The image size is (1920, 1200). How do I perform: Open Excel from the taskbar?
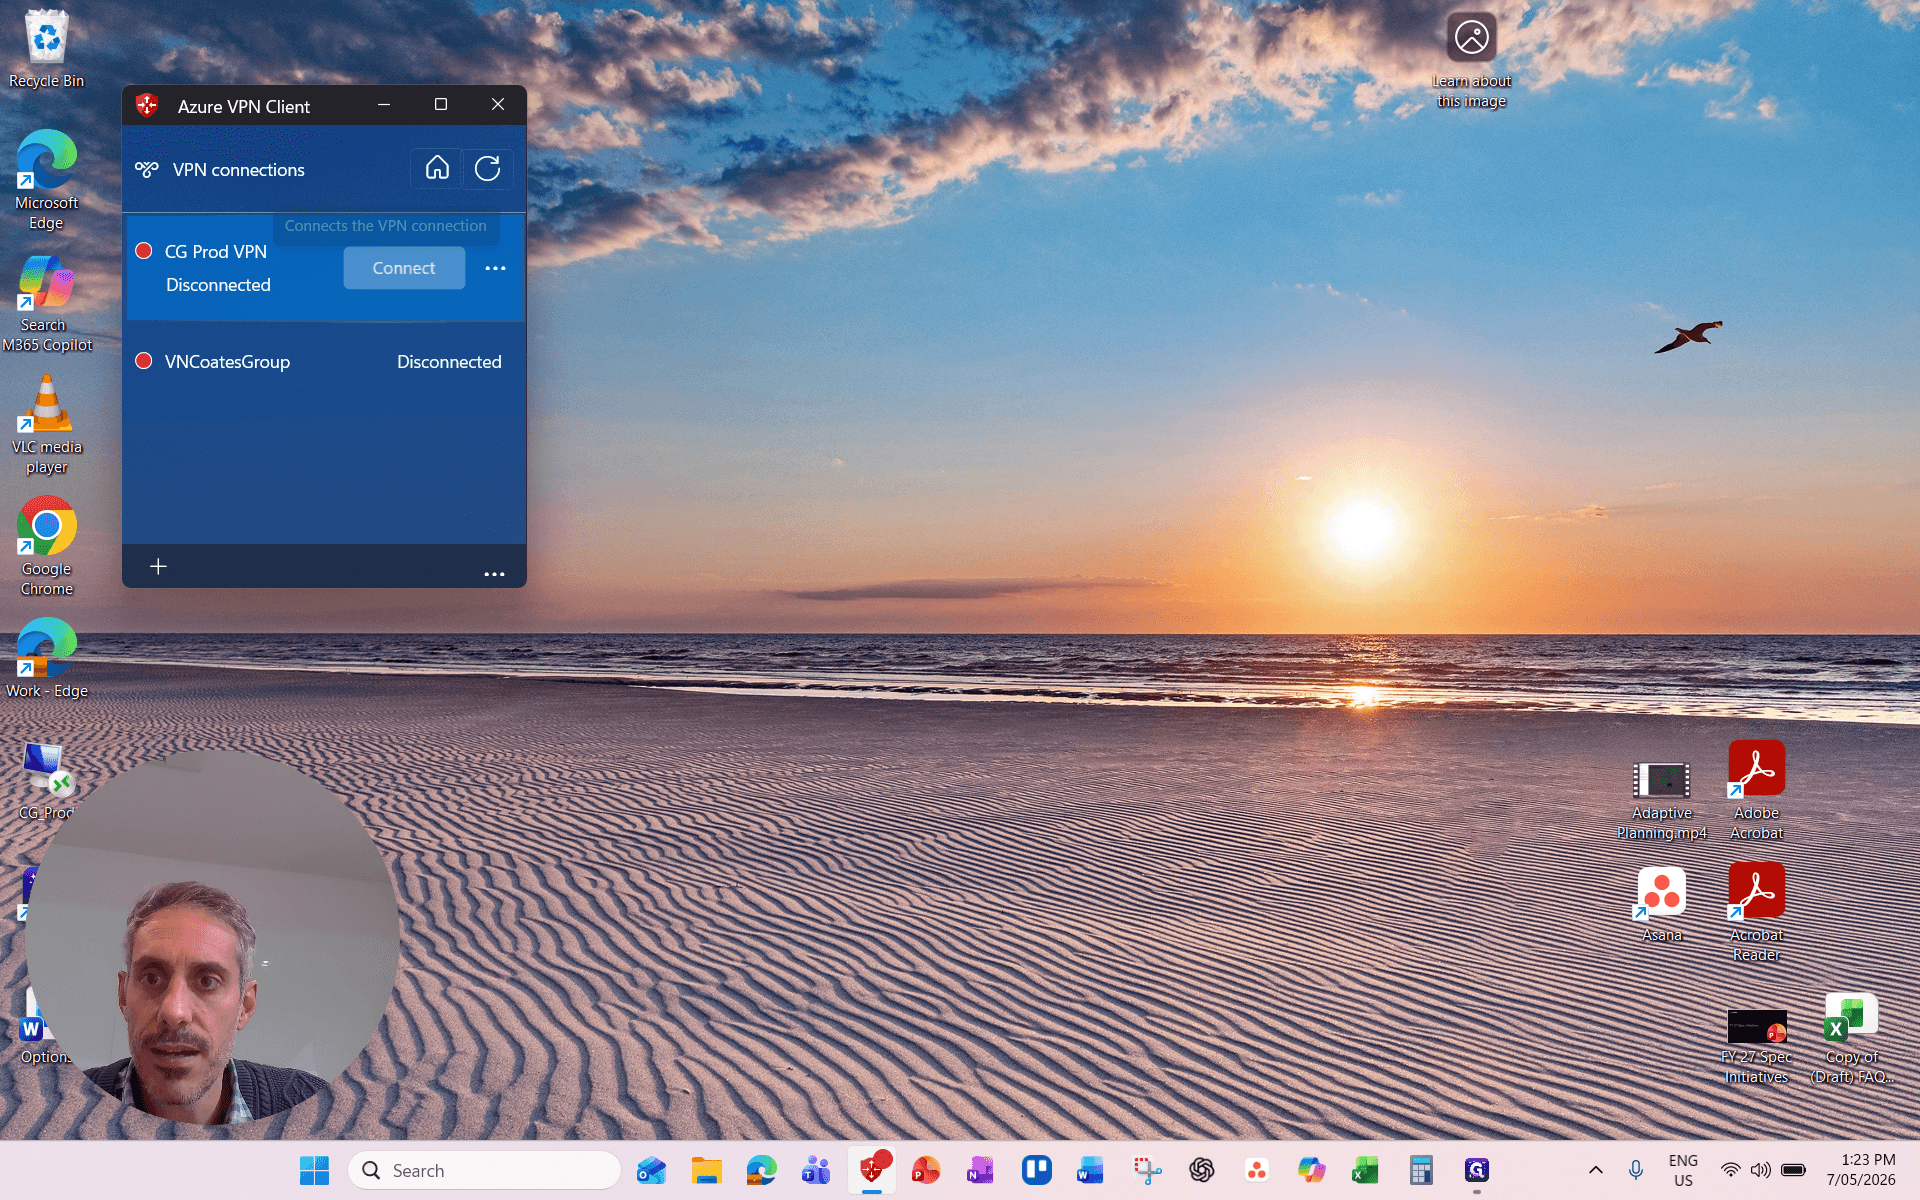pos(1365,1170)
